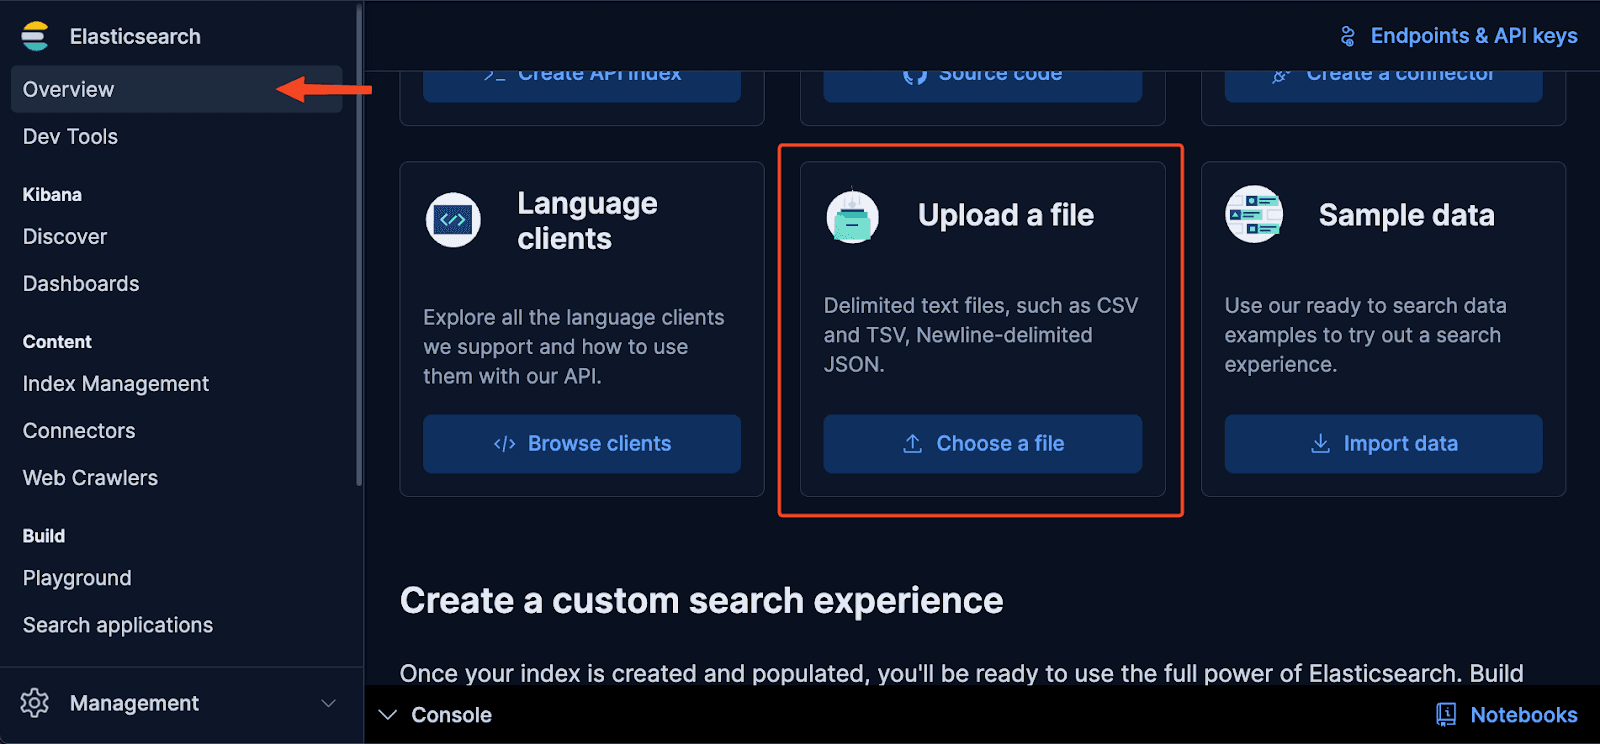Click the Language clients code icon

pos(453,220)
